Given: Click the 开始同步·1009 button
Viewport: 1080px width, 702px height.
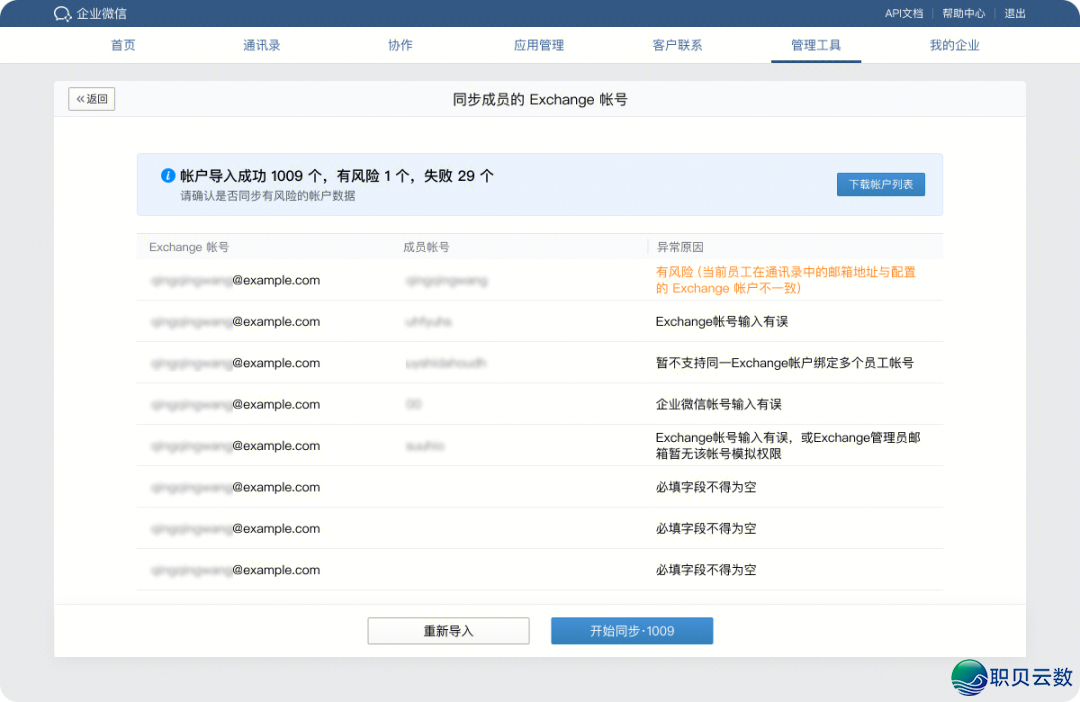Looking at the screenshot, I should pyautogui.click(x=632, y=630).
